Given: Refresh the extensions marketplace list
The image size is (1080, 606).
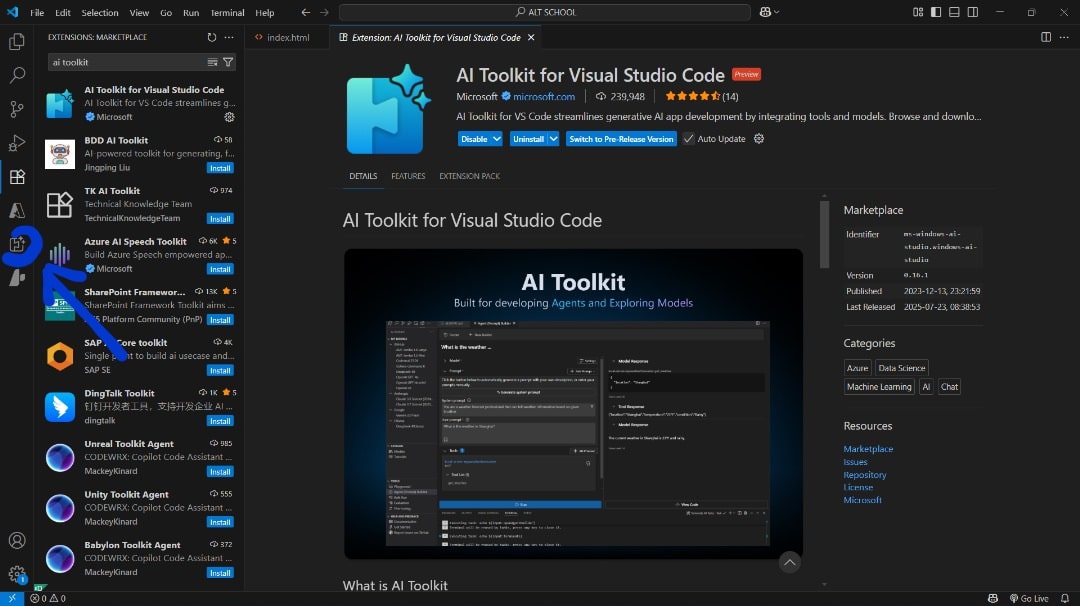Looking at the screenshot, I should [211, 37].
